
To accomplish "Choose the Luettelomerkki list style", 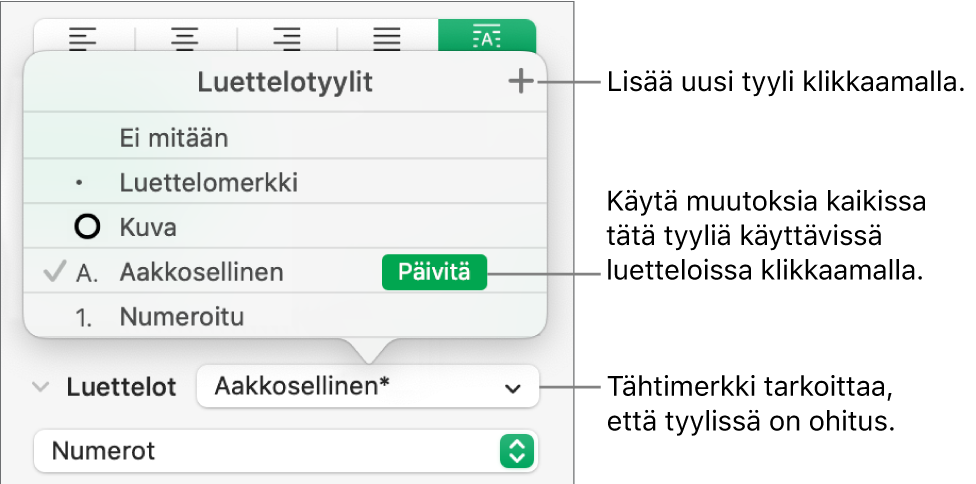I will click(208, 183).
